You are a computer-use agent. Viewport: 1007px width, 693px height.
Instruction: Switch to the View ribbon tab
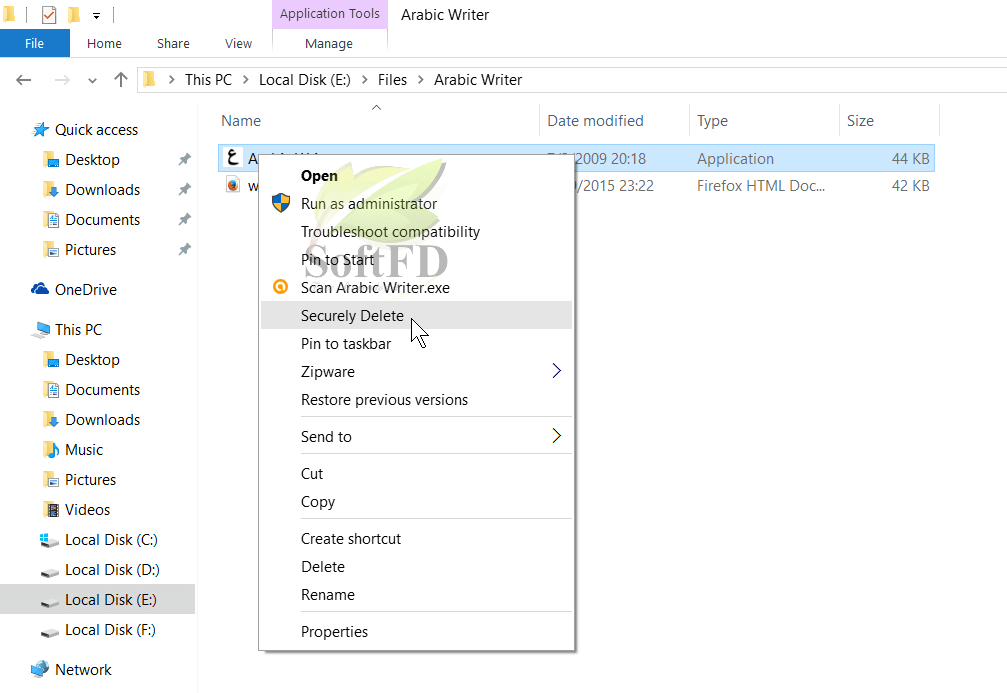tap(238, 44)
